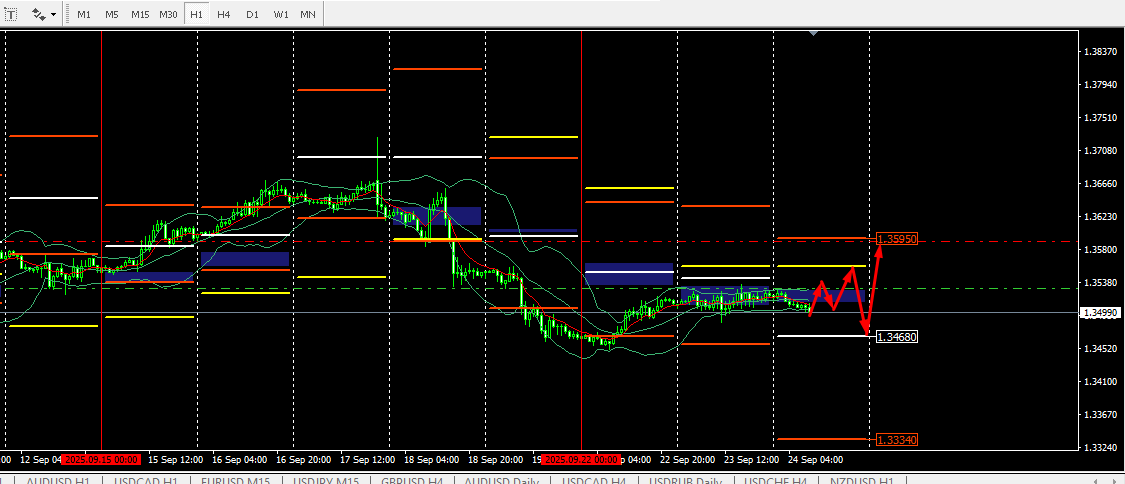Image resolution: width=1125 pixels, height=484 pixels.
Task: Click the 1.35950 orange price label
Action: click(x=897, y=239)
